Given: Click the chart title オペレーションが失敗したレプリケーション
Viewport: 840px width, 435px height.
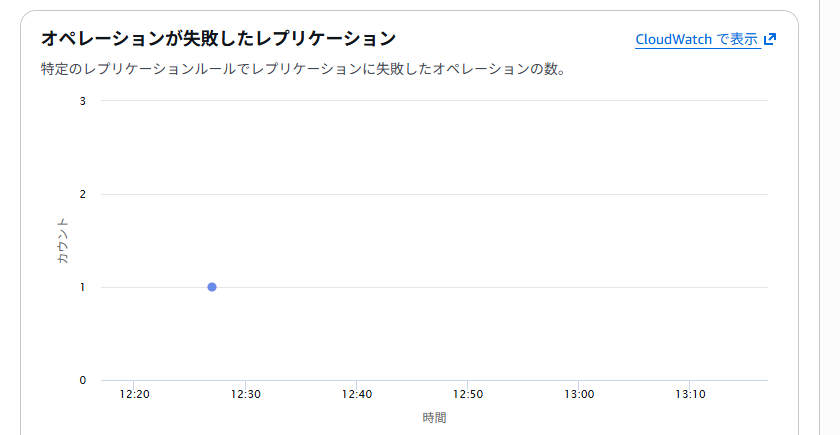Looking at the screenshot, I should click(x=218, y=39).
